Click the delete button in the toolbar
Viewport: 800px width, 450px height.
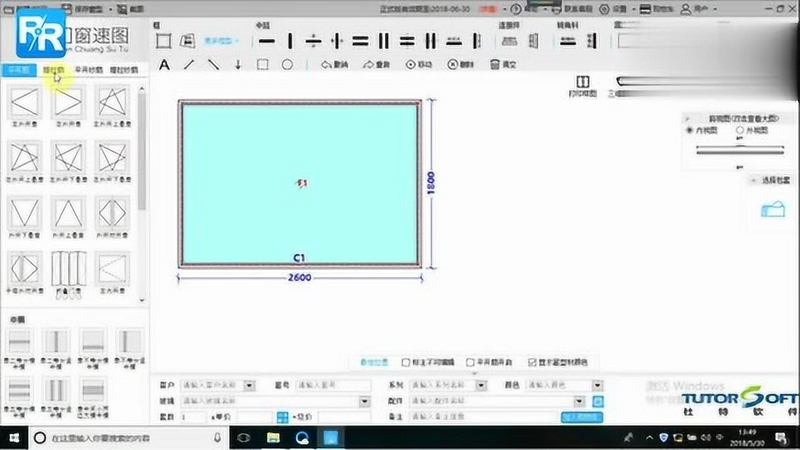[460, 65]
